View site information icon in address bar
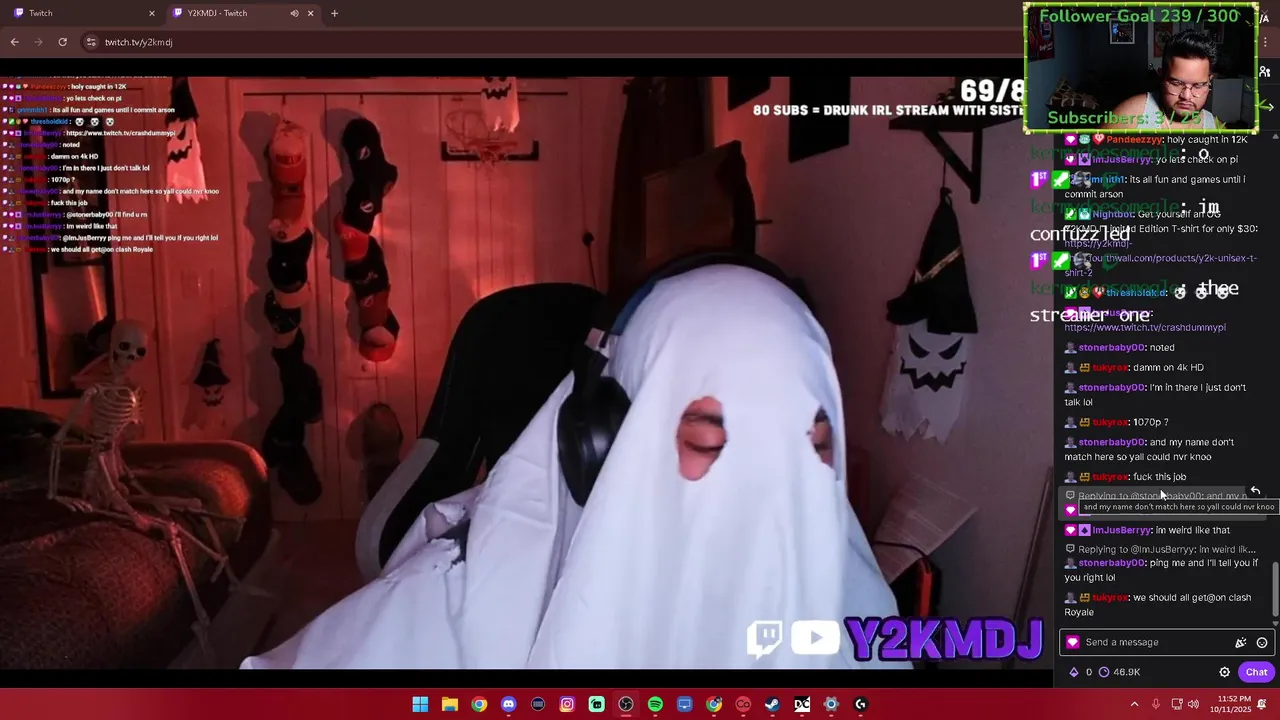The image size is (1280, 720). [91, 42]
